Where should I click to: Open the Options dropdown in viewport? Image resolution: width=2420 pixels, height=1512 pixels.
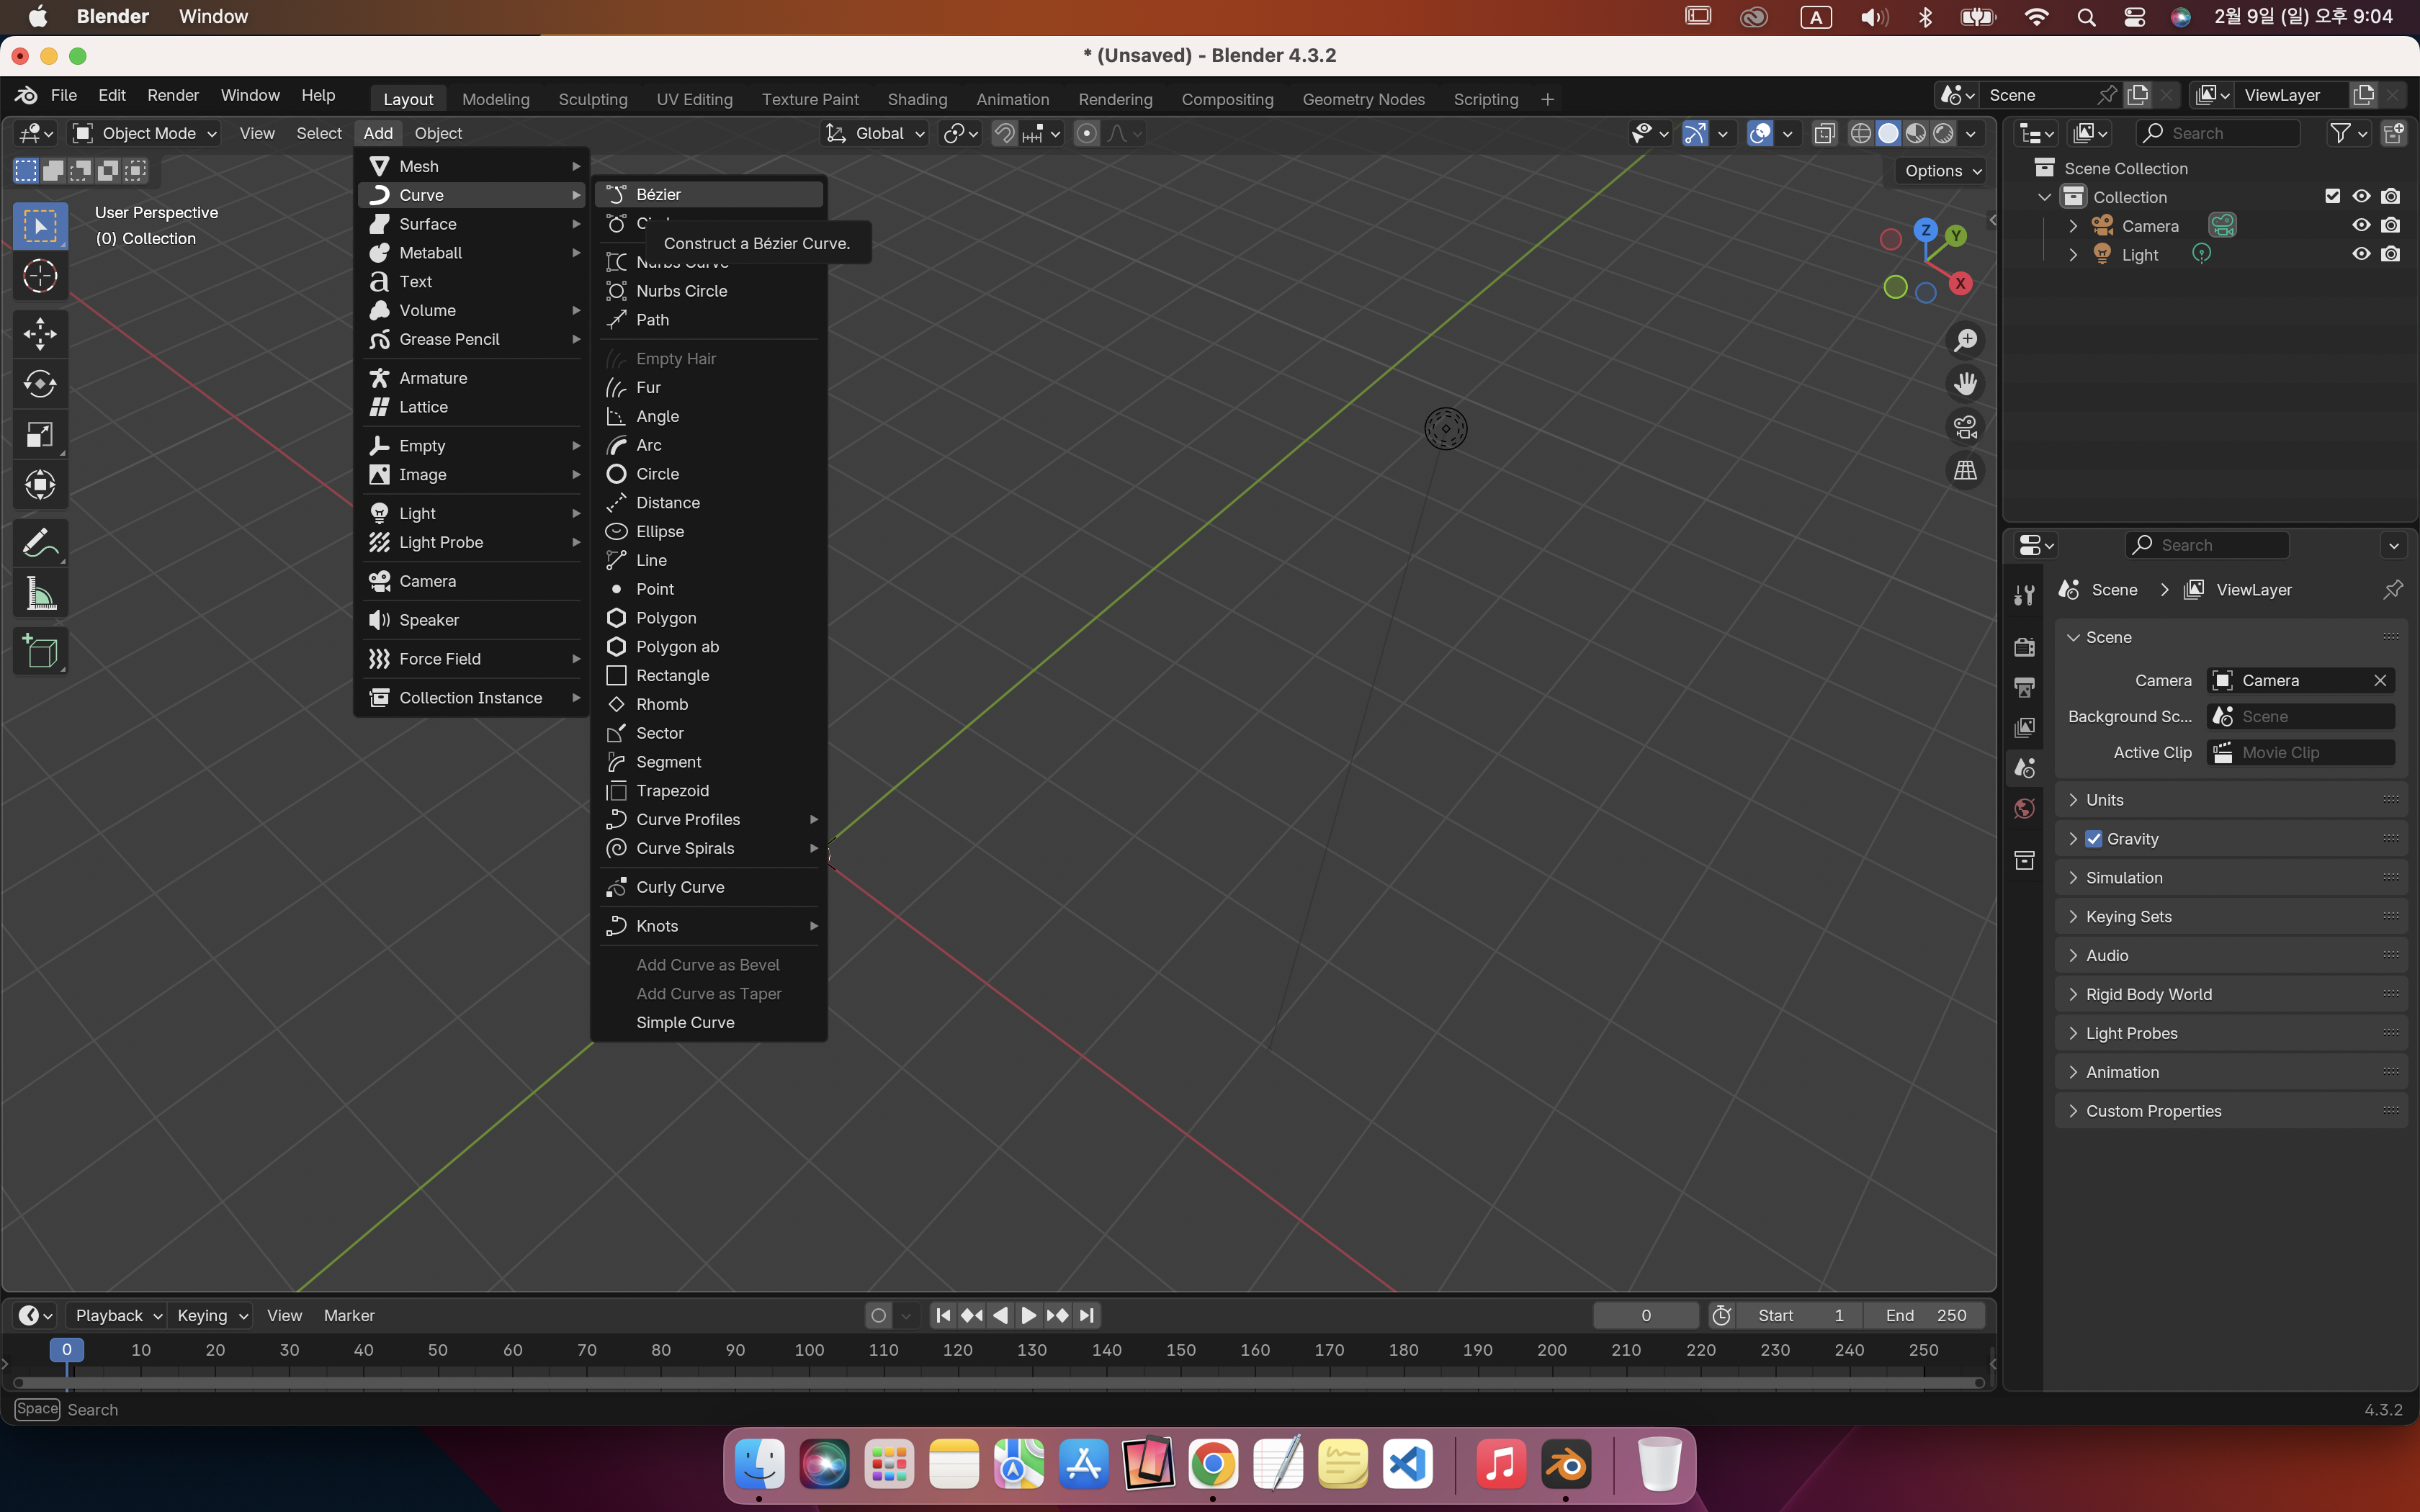point(1941,171)
